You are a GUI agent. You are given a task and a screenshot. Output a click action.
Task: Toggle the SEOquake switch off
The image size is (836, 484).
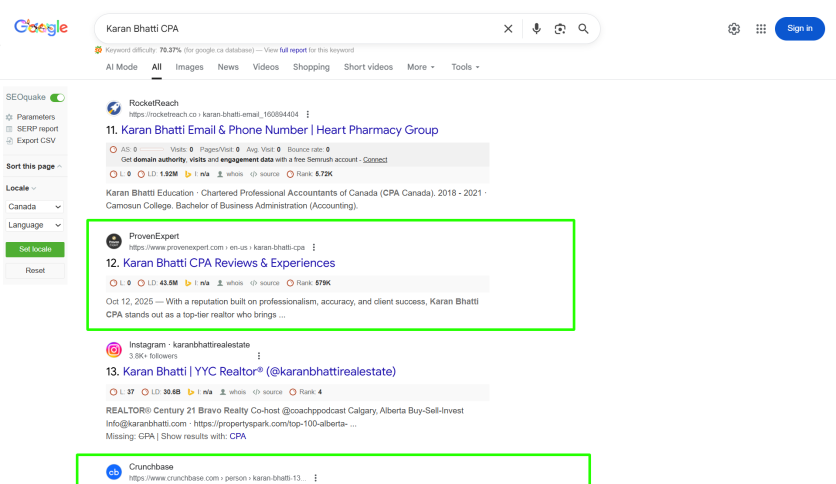pos(58,98)
